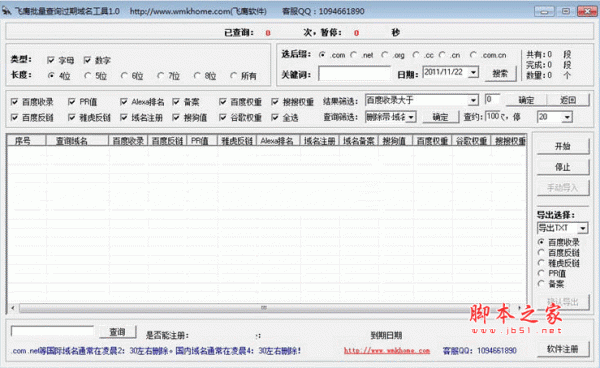Select the .com.cn suffix option
Image resolution: width=600 pixels, height=368 pixels.
(473, 55)
